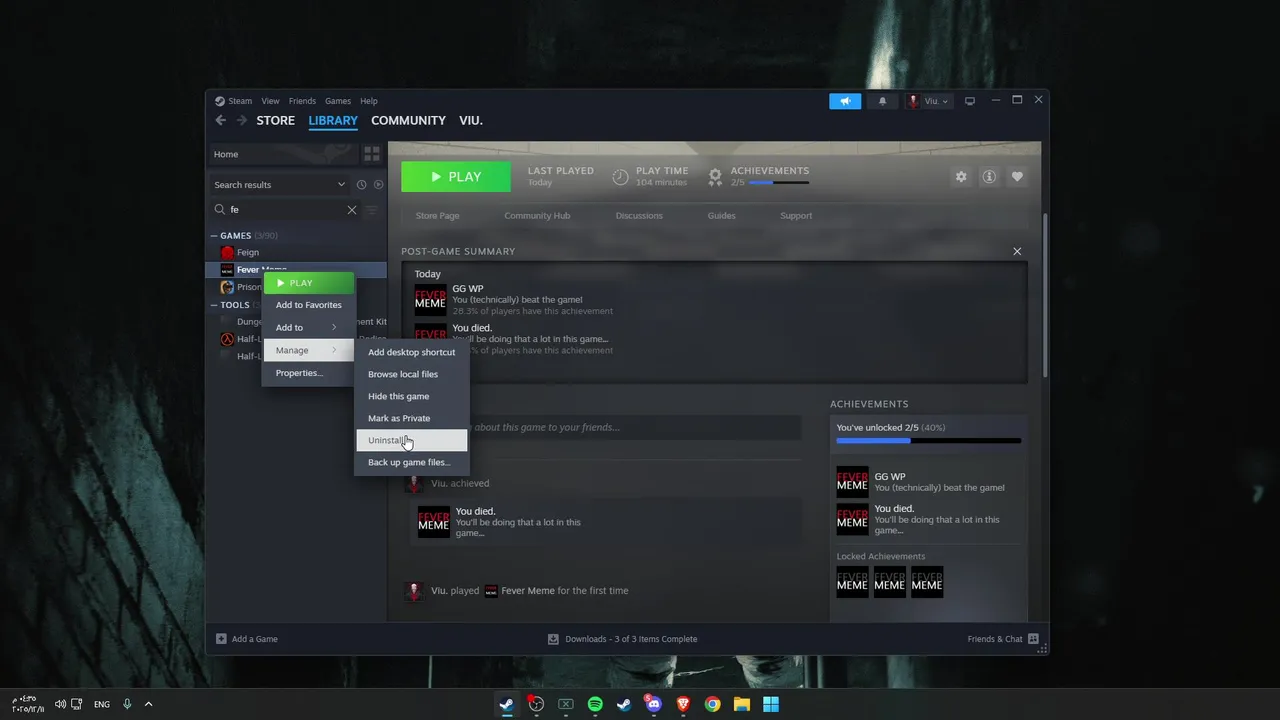The image size is (1280, 720).
Task: Switch library to grid collections view
Action: [x=372, y=154]
